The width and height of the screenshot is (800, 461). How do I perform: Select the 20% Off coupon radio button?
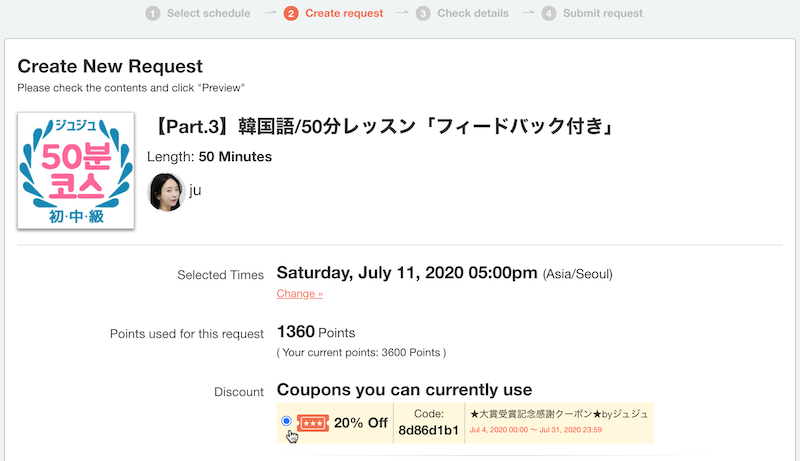point(286,421)
